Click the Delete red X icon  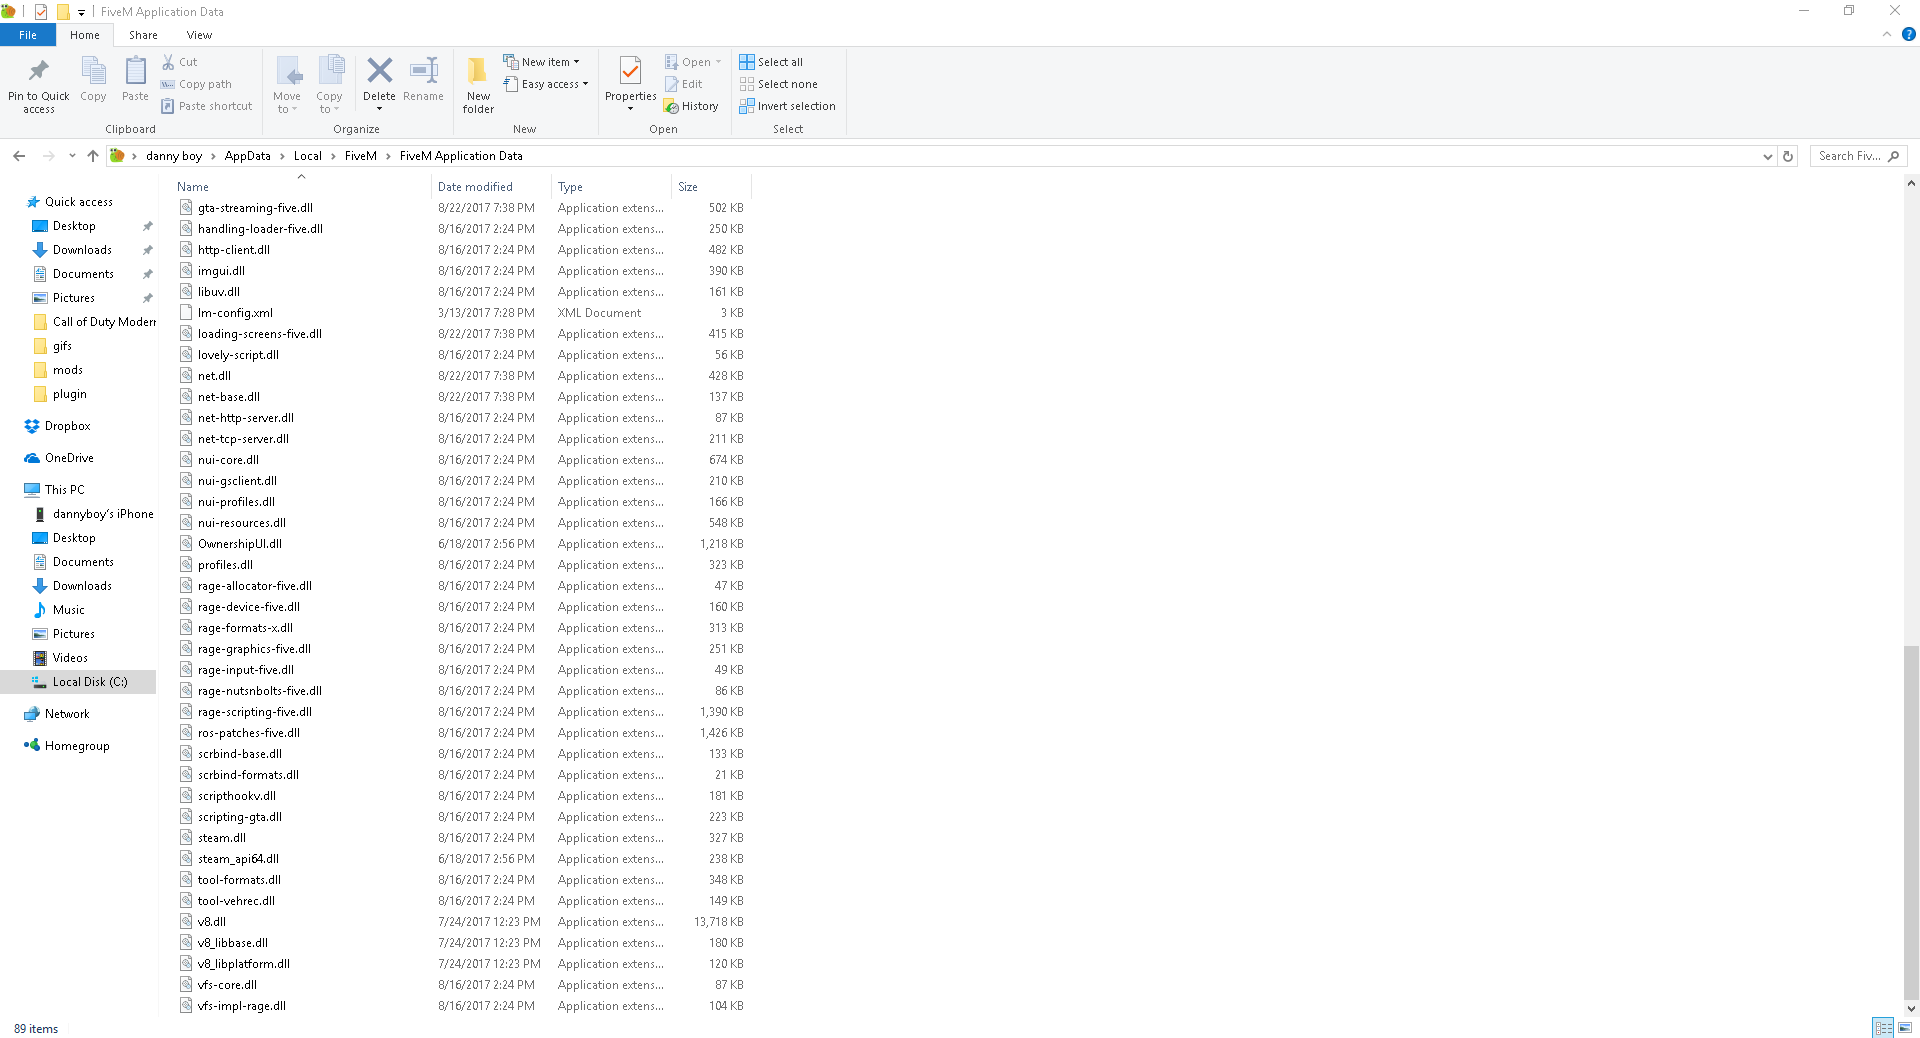379,79
